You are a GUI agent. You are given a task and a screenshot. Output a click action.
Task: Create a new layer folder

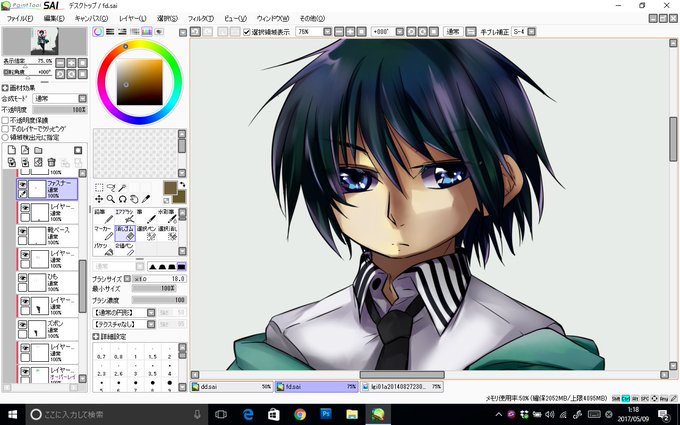[39, 150]
